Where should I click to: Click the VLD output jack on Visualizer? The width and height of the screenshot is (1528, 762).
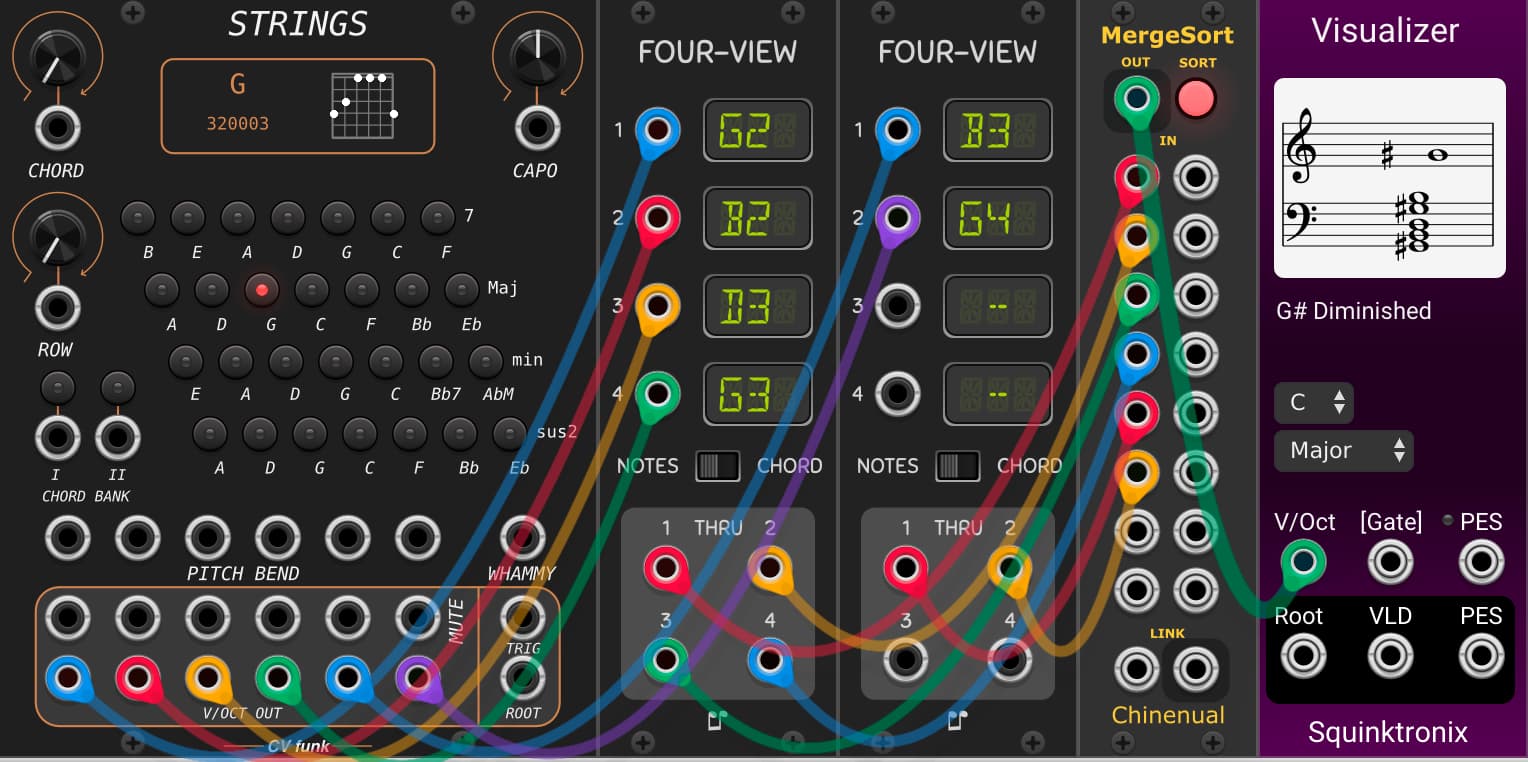click(x=1389, y=656)
